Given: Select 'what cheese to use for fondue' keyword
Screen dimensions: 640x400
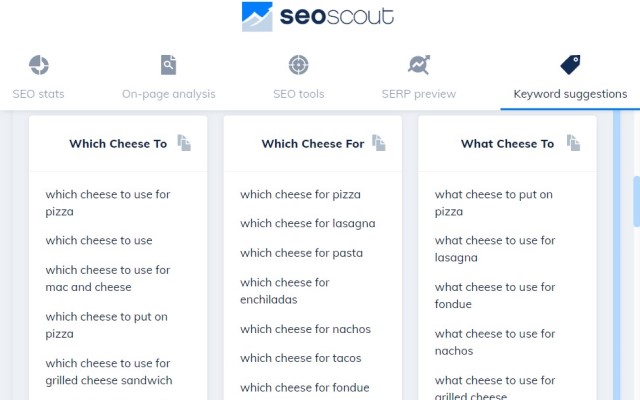Looking at the screenshot, I should click(x=494, y=295).
